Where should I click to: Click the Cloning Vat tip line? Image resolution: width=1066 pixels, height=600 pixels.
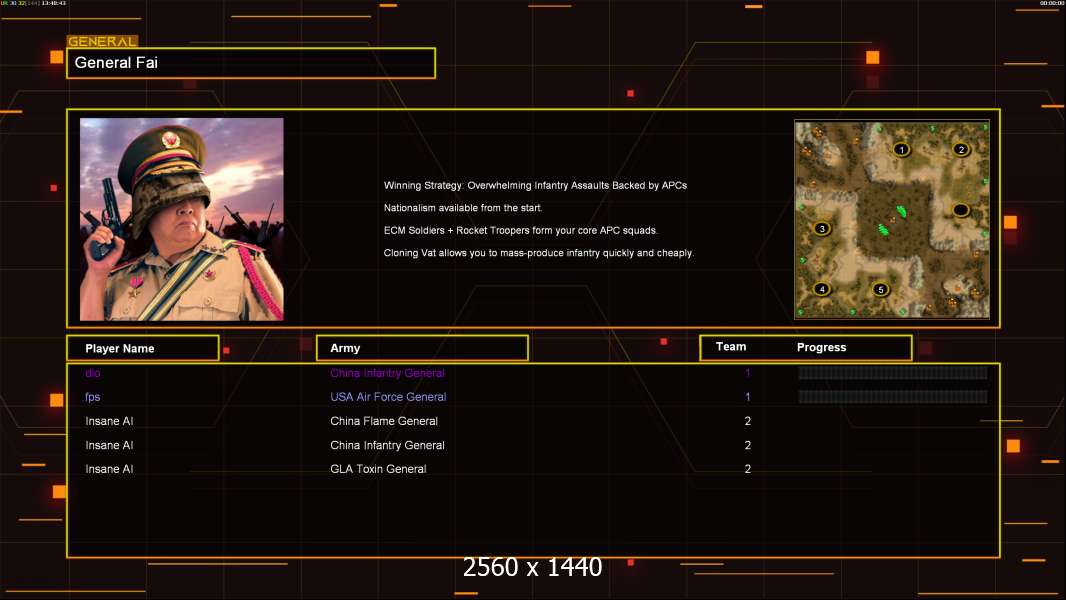point(538,253)
